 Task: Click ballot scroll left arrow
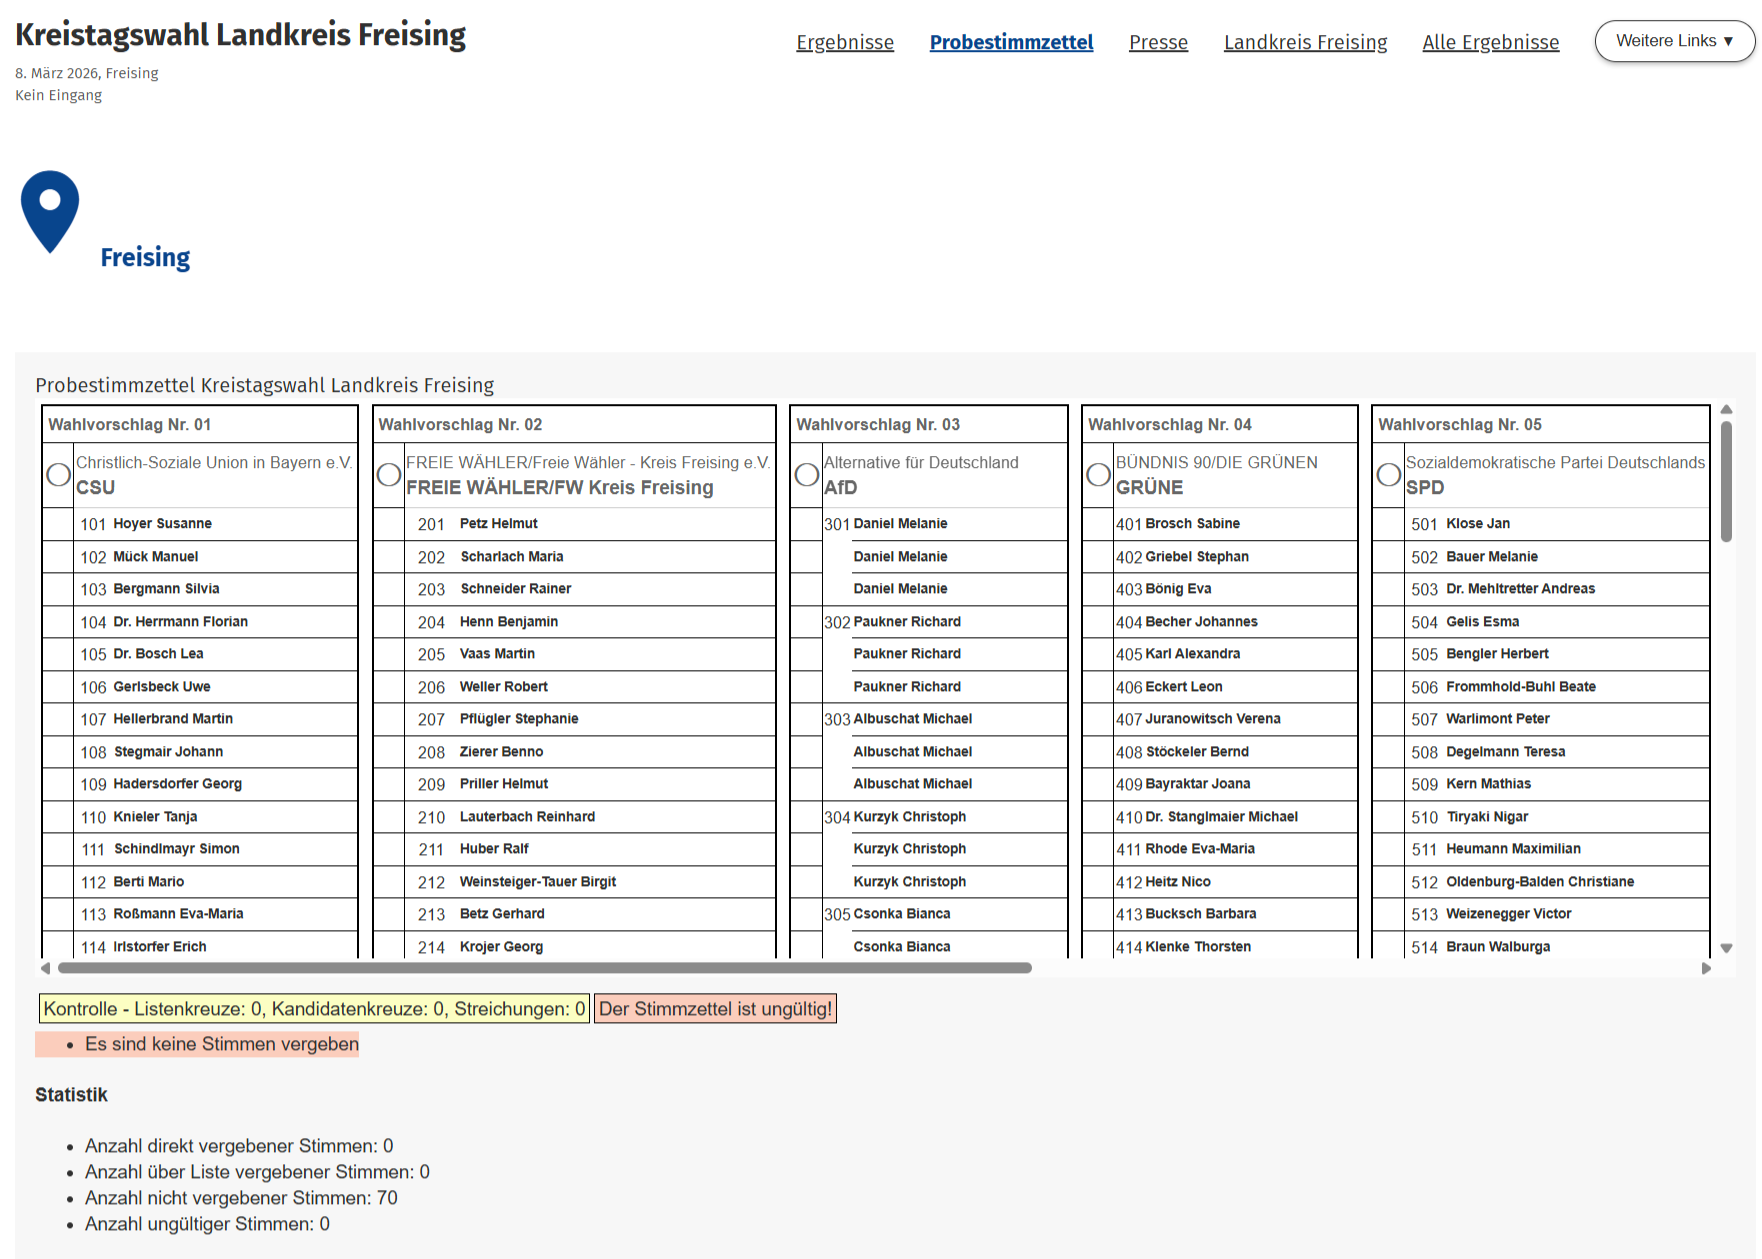(x=45, y=968)
